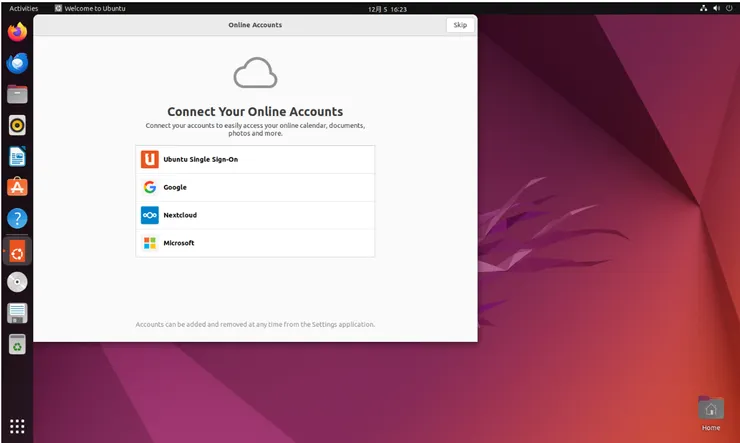Open Welcome to Ubuntu app menu
This screenshot has height=443, width=740.
[x=90, y=8]
